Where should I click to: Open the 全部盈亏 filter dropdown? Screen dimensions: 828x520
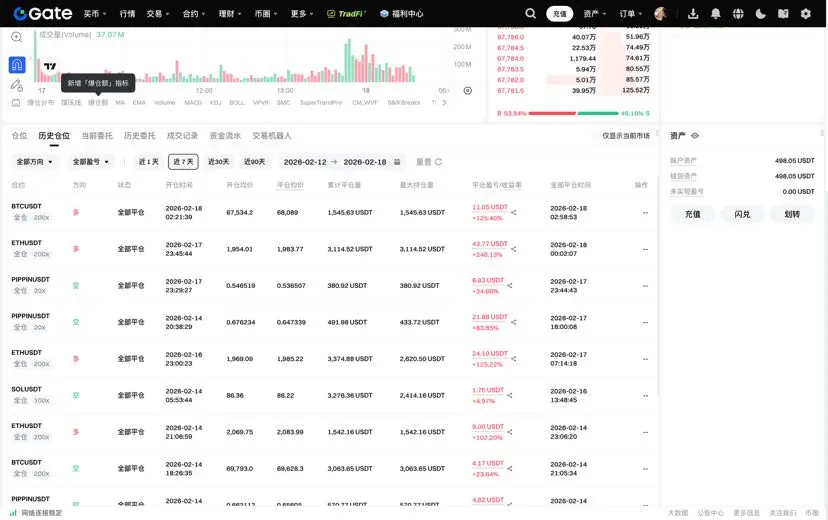[x=91, y=162]
